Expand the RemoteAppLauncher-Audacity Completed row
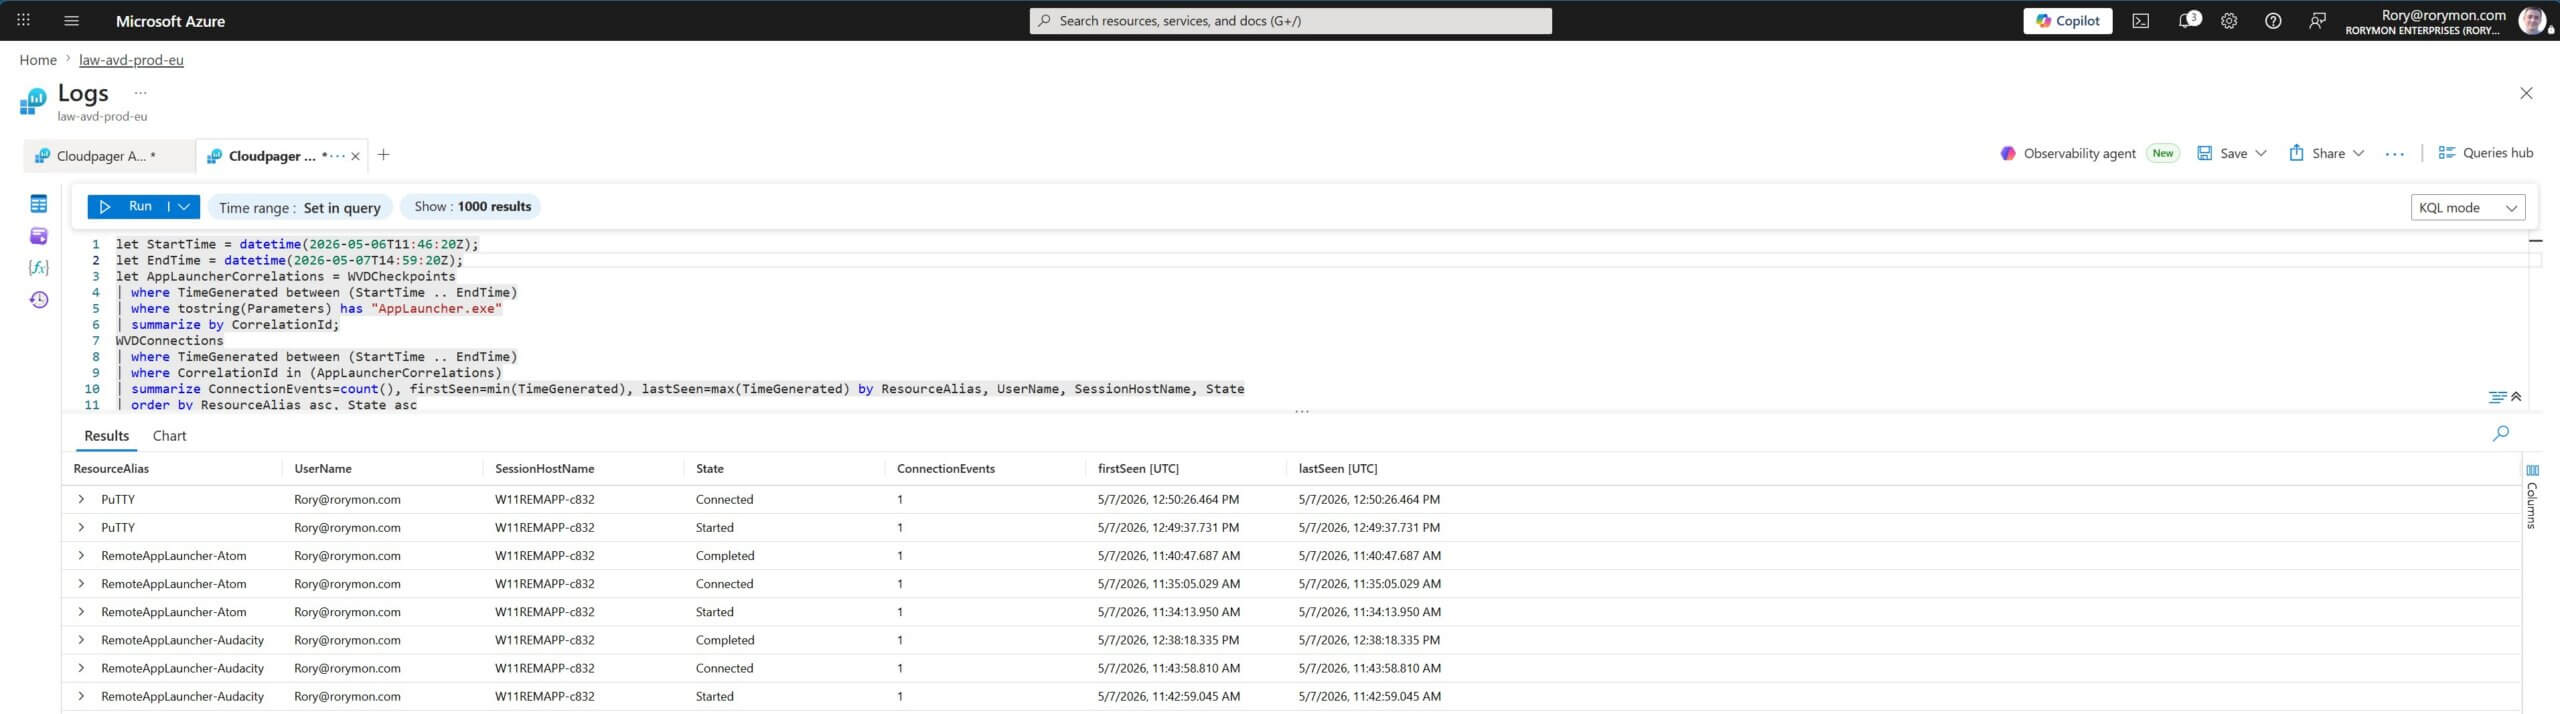This screenshot has height=714, width=2560. 81,640
